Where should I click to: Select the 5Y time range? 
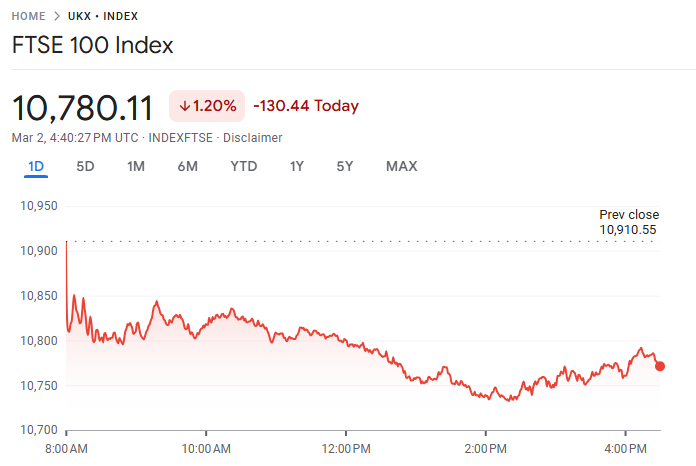[x=344, y=166]
